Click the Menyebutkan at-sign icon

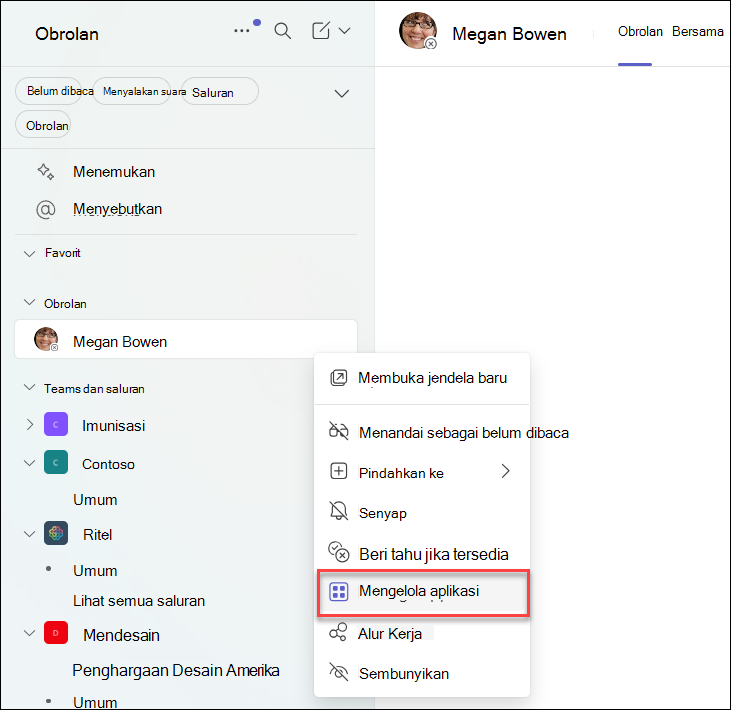tap(46, 209)
